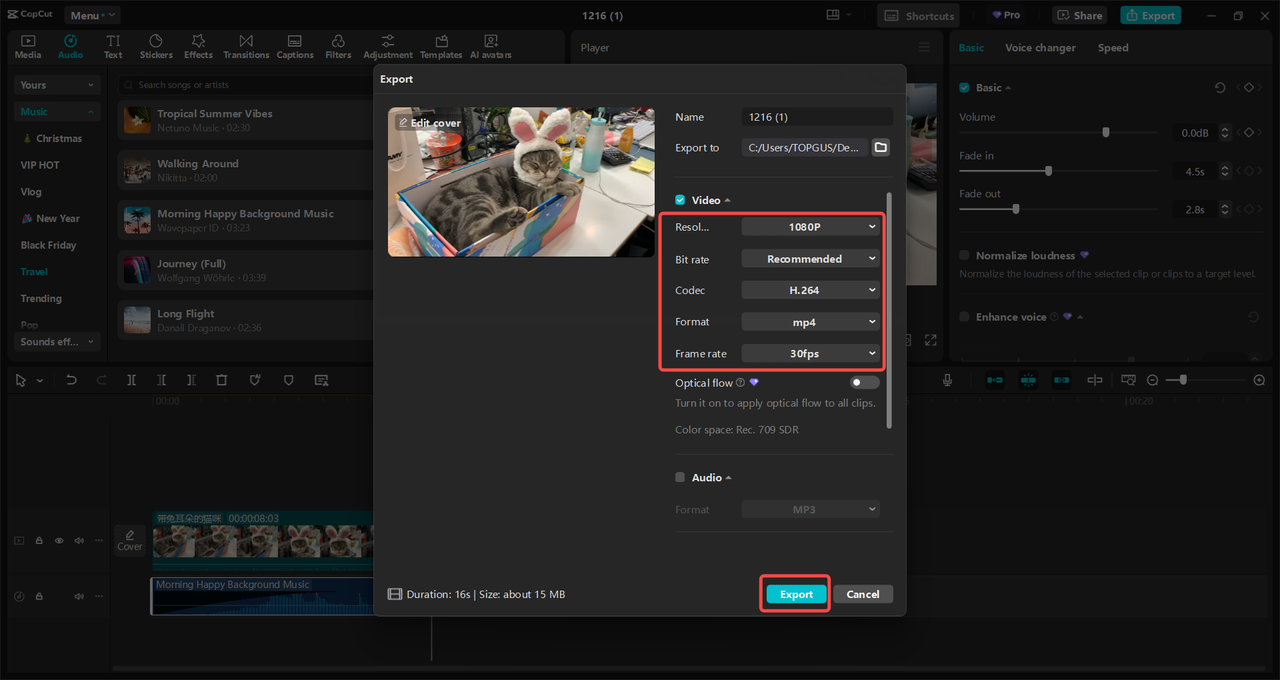Click the export Name input field
This screenshot has height=680, width=1280.
click(x=817, y=117)
